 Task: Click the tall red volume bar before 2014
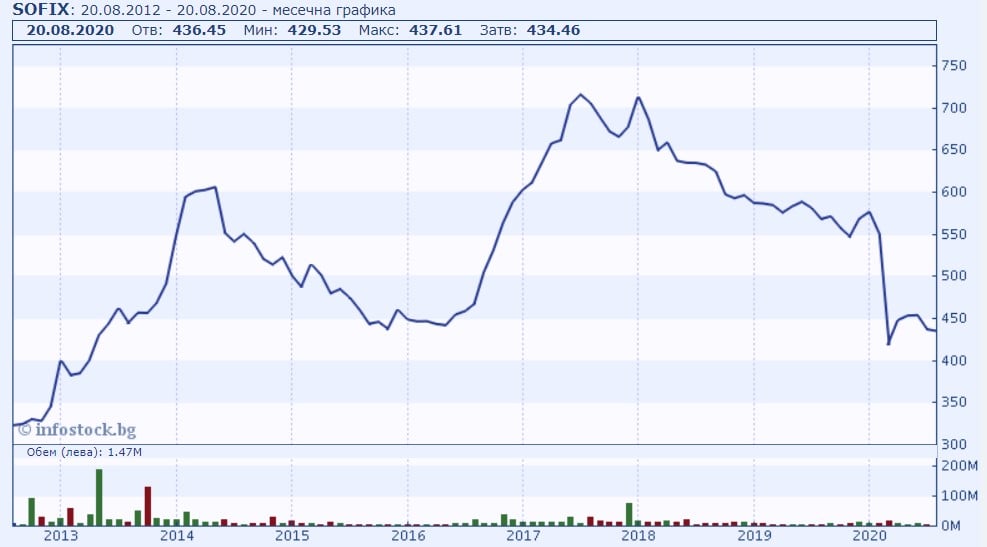148,506
